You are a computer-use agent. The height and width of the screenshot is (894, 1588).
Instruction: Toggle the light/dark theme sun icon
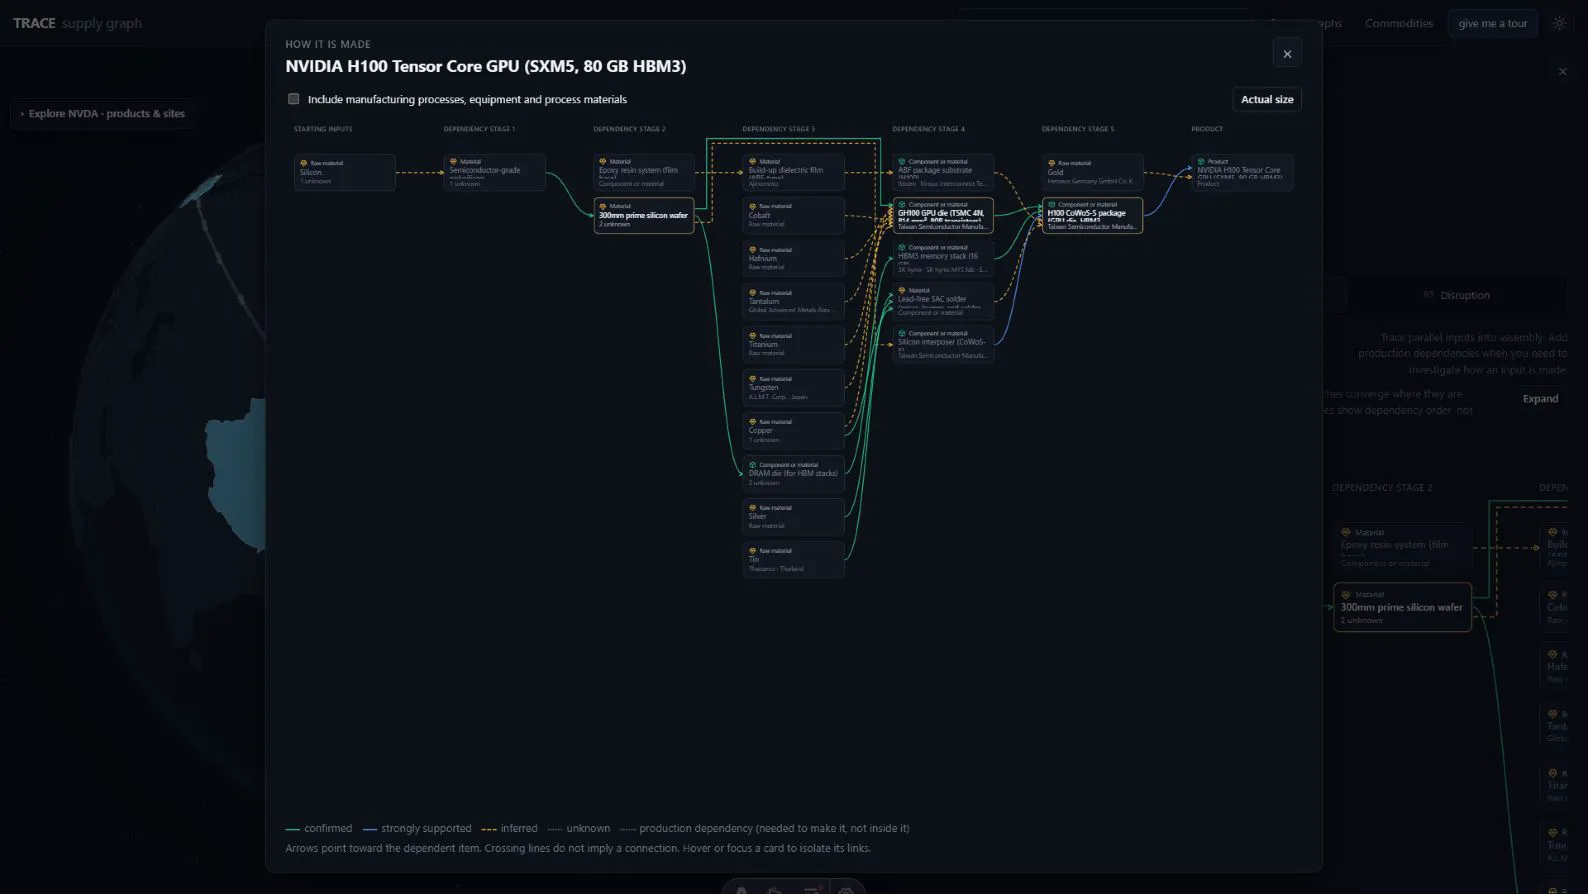click(x=1559, y=23)
